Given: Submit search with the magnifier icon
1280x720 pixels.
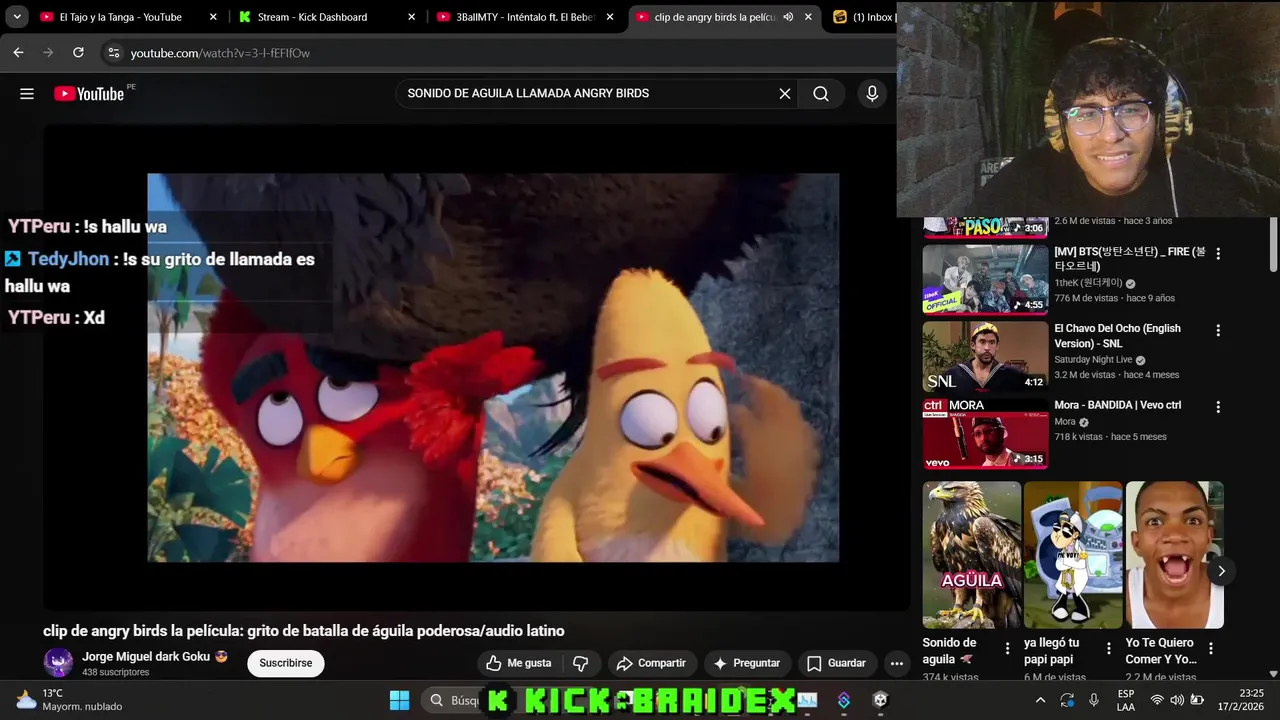Looking at the screenshot, I should (x=821, y=93).
